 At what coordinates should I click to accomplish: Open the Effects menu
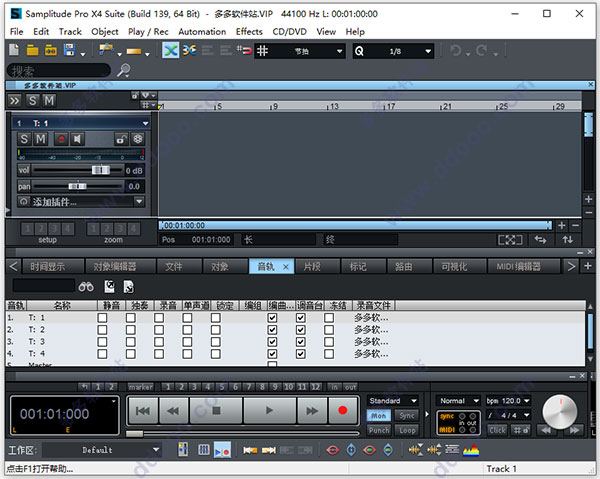[249, 32]
